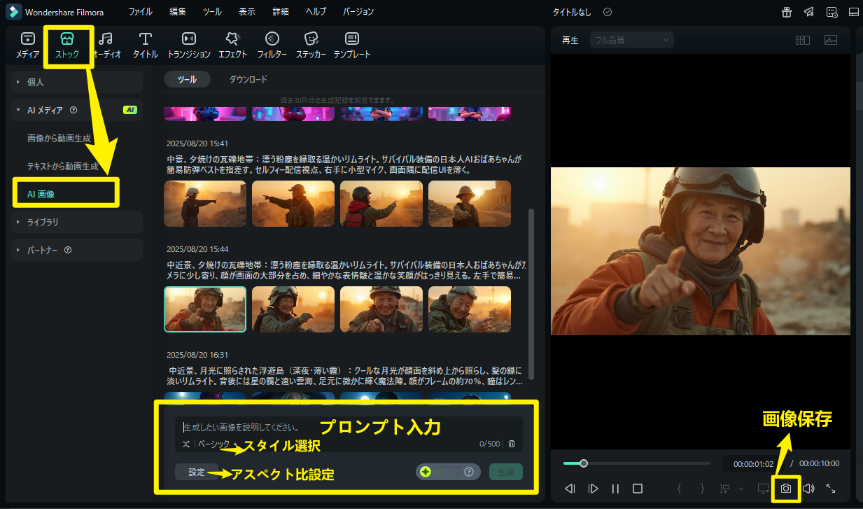The height and width of the screenshot is (509, 863).
Task: Switch to the ダウンロード tab
Action: 248,79
